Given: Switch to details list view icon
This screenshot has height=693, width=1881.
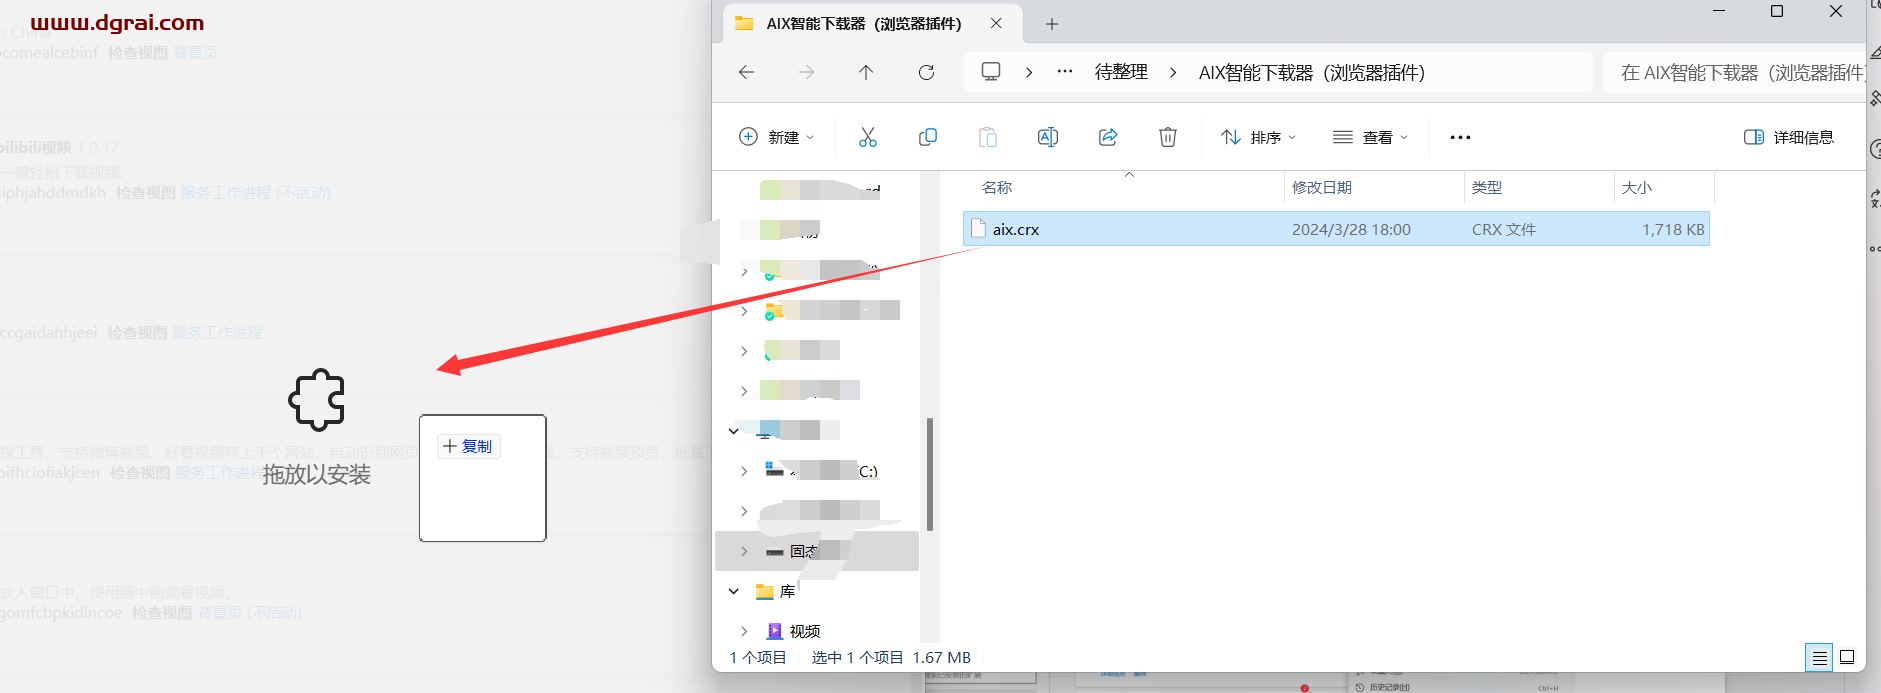Looking at the screenshot, I should [1820, 657].
